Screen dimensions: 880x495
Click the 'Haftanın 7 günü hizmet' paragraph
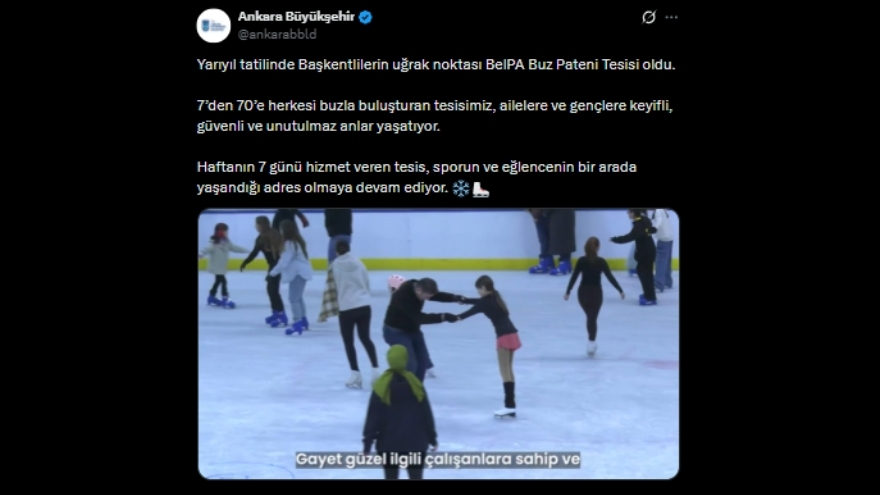417,177
